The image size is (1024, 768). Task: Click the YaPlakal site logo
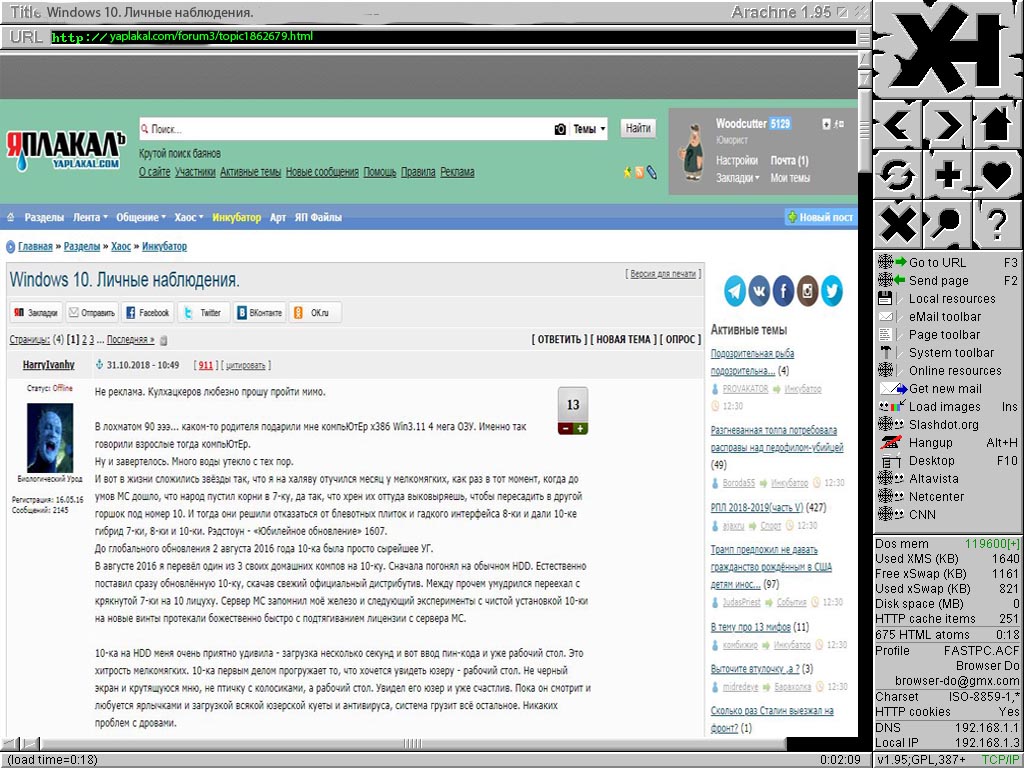click(x=65, y=152)
